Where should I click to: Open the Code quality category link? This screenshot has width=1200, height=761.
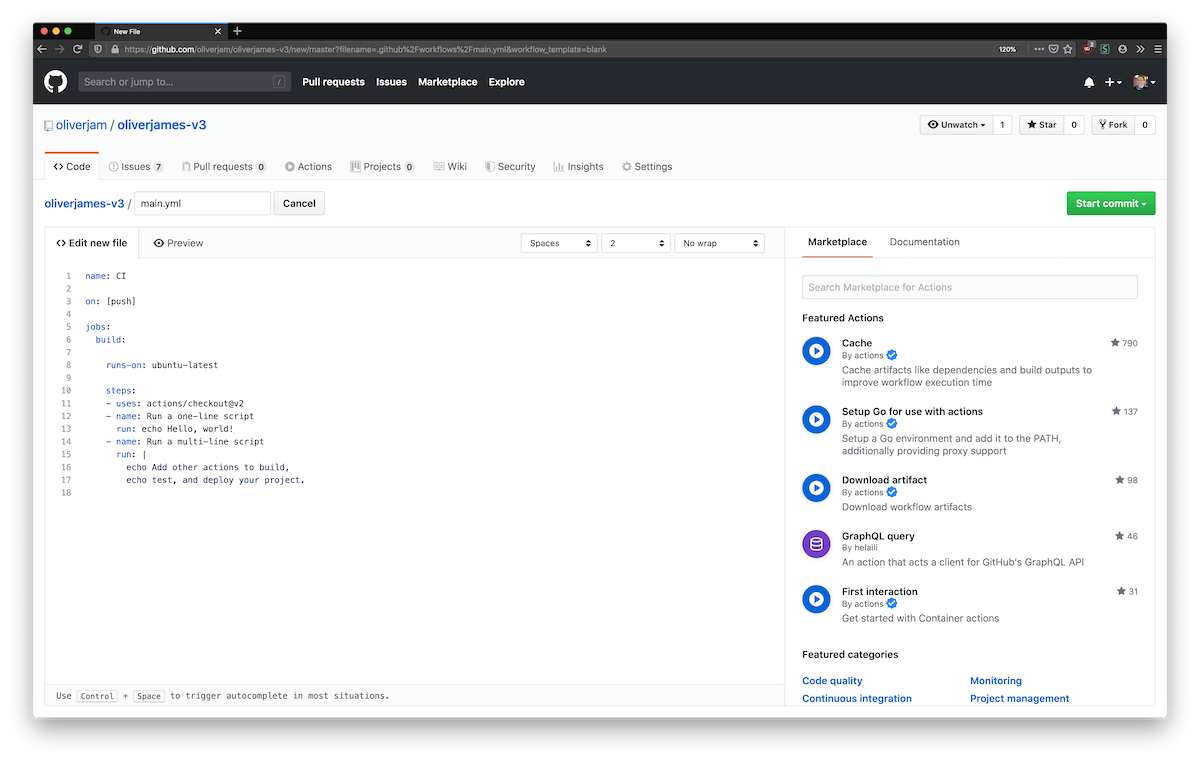(x=832, y=681)
